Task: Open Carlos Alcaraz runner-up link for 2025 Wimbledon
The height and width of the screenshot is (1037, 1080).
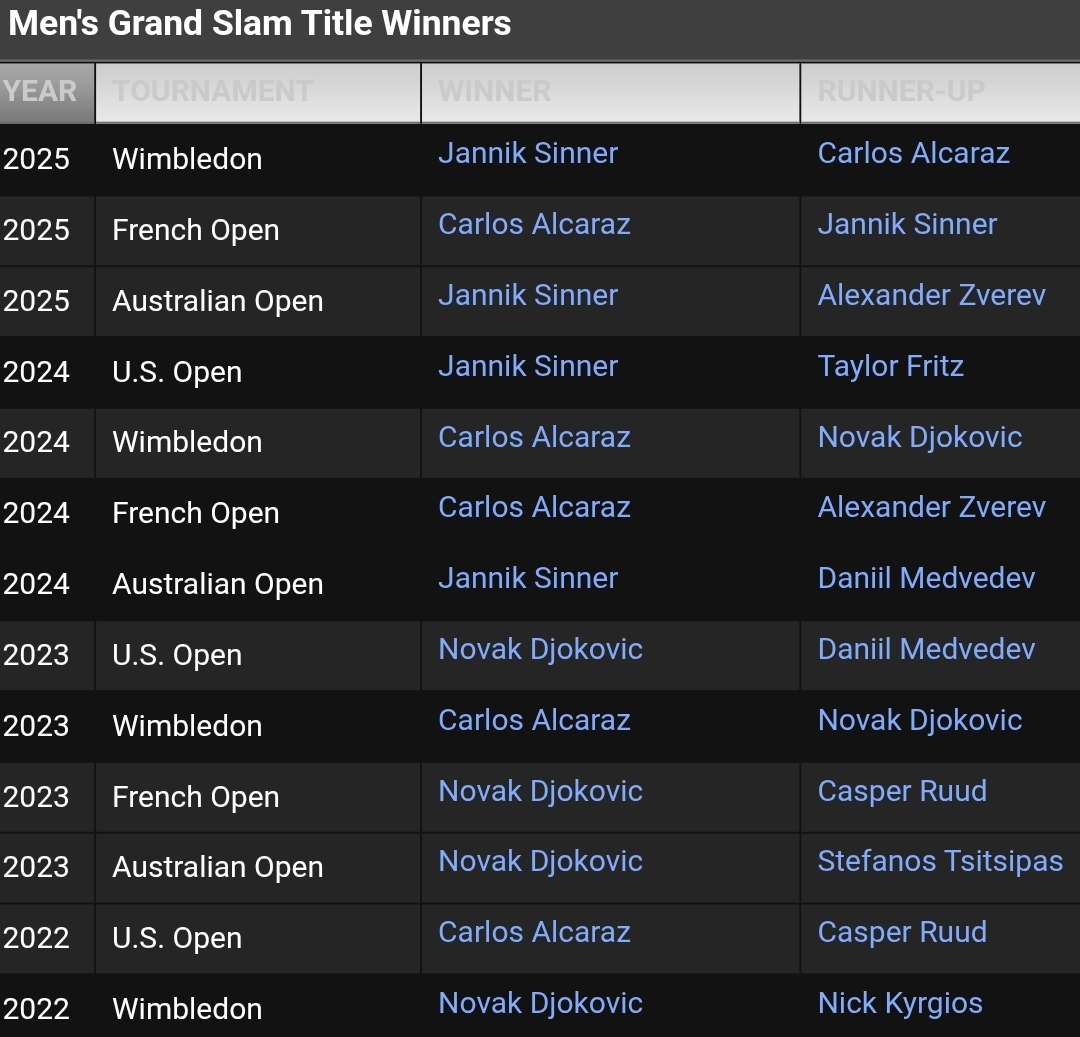Action: tap(913, 153)
